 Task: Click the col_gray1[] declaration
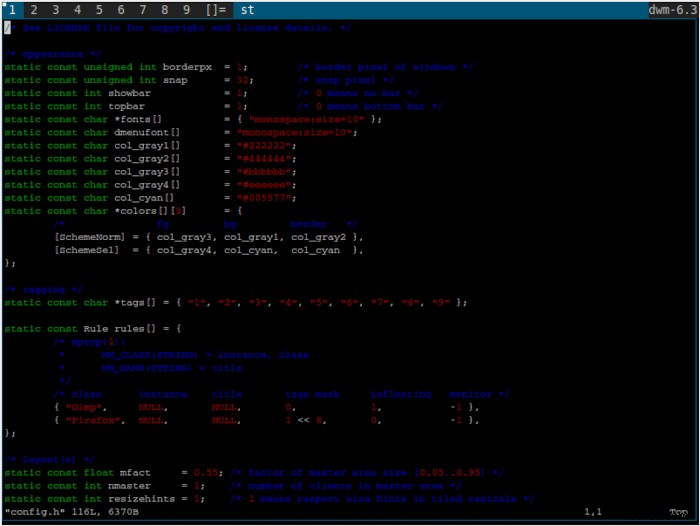(147, 146)
